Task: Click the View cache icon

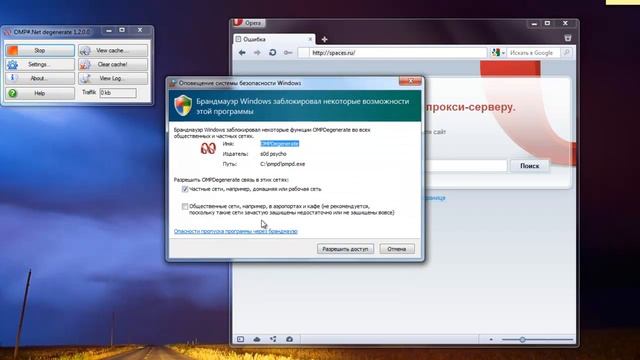Action: [x=85, y=51]
